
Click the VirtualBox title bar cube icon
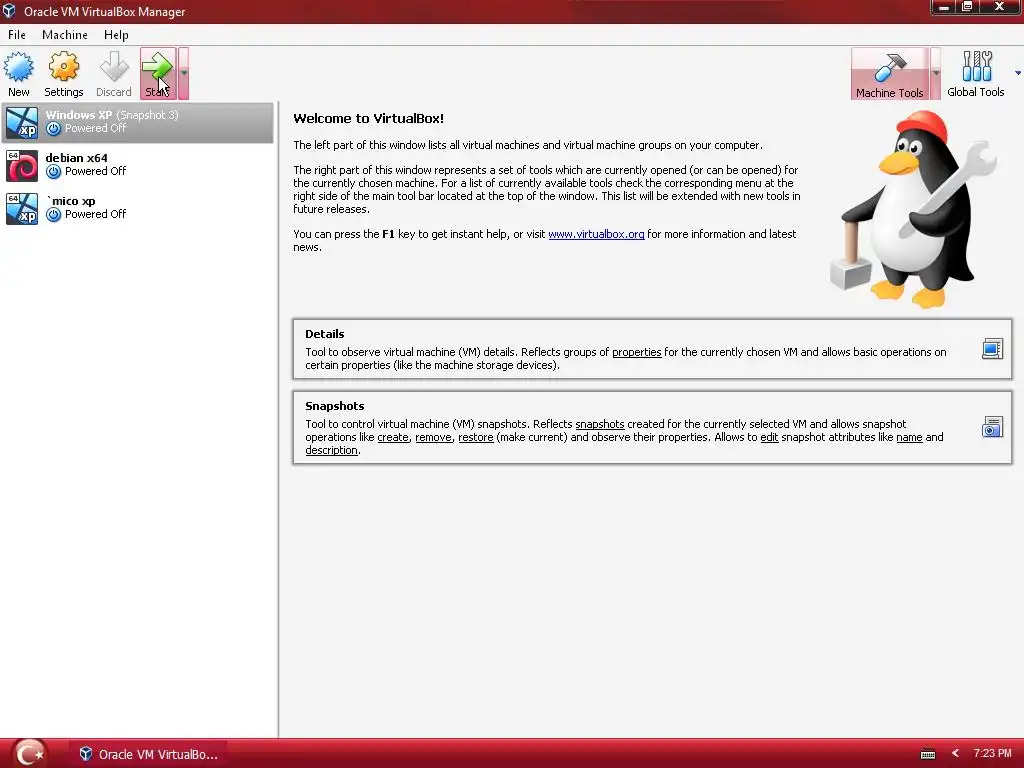pyautogui.click(x=9, y=11)
